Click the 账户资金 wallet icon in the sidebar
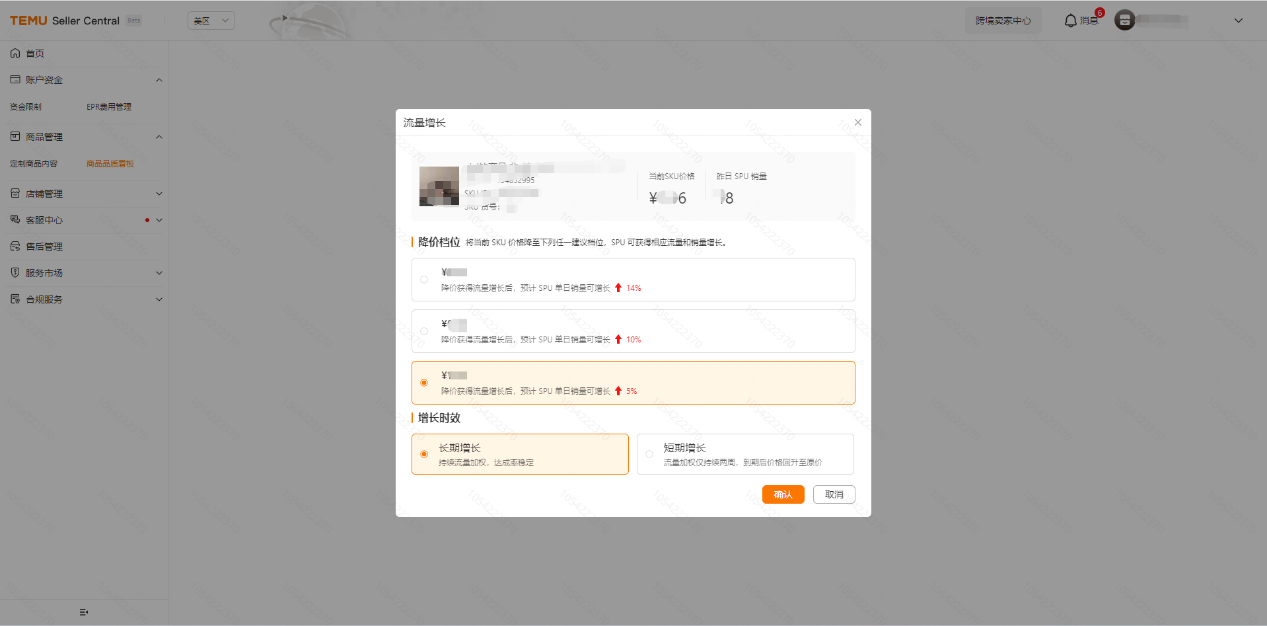The image size is (1267, 626). (x=15, y=80)
